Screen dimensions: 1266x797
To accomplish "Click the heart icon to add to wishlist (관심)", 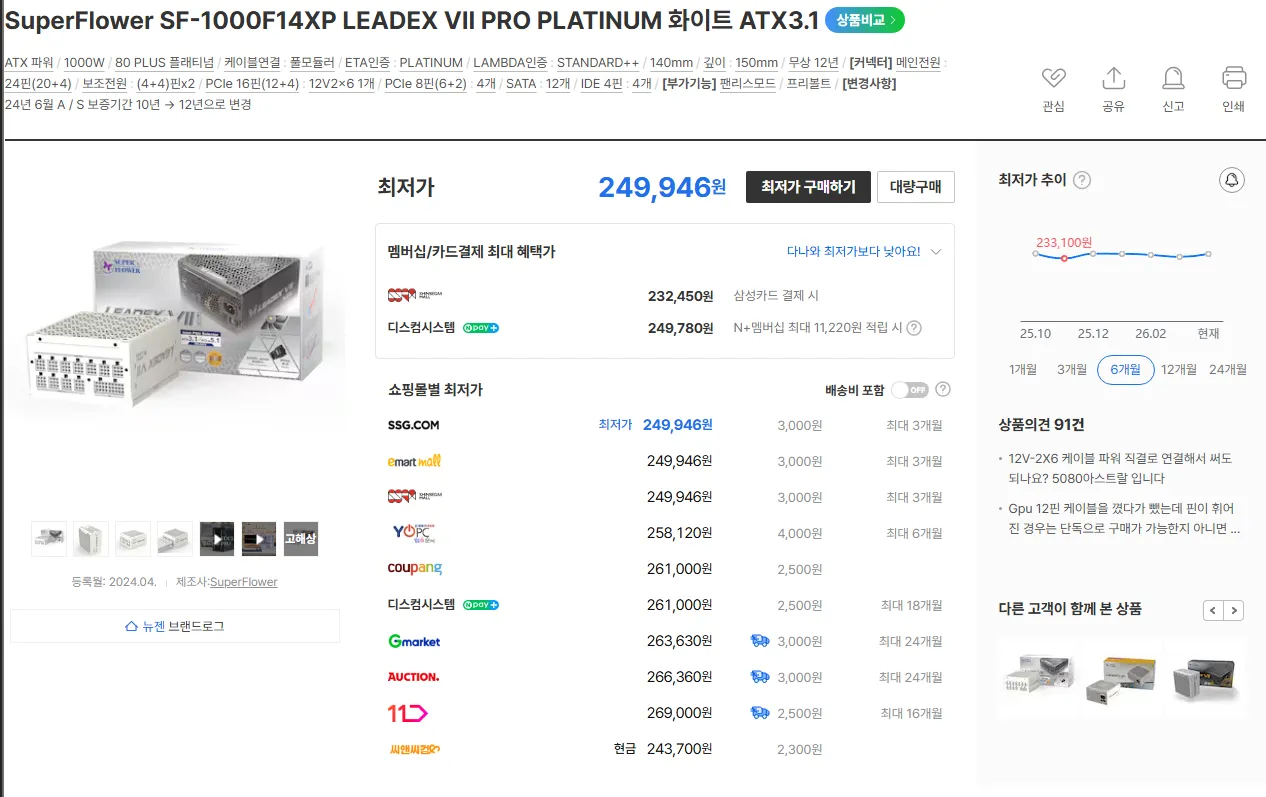I will point(1053,79).
